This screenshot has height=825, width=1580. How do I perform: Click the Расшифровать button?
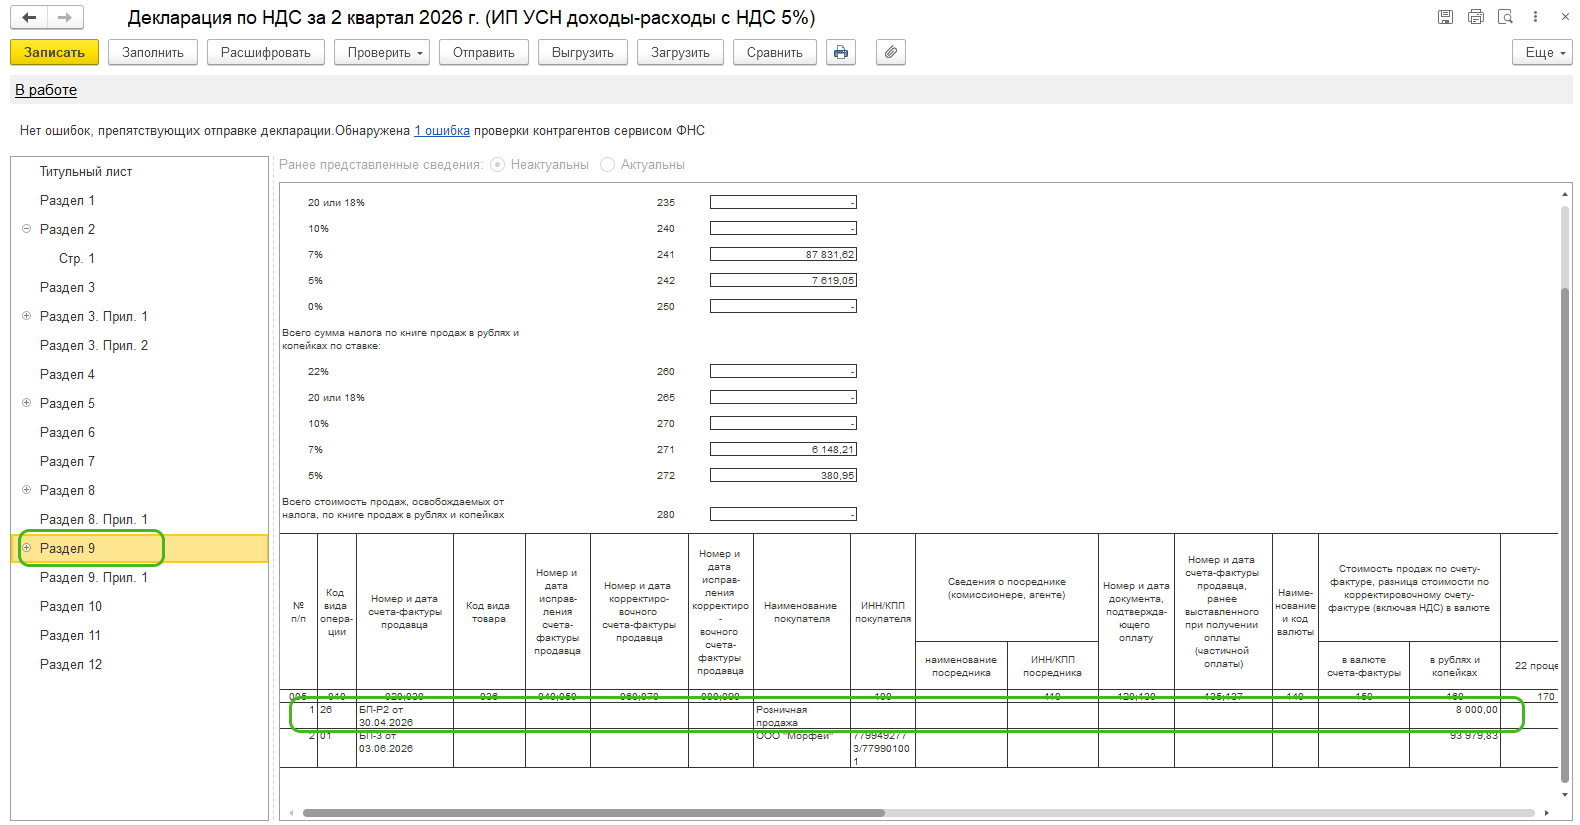coord(266,52)
